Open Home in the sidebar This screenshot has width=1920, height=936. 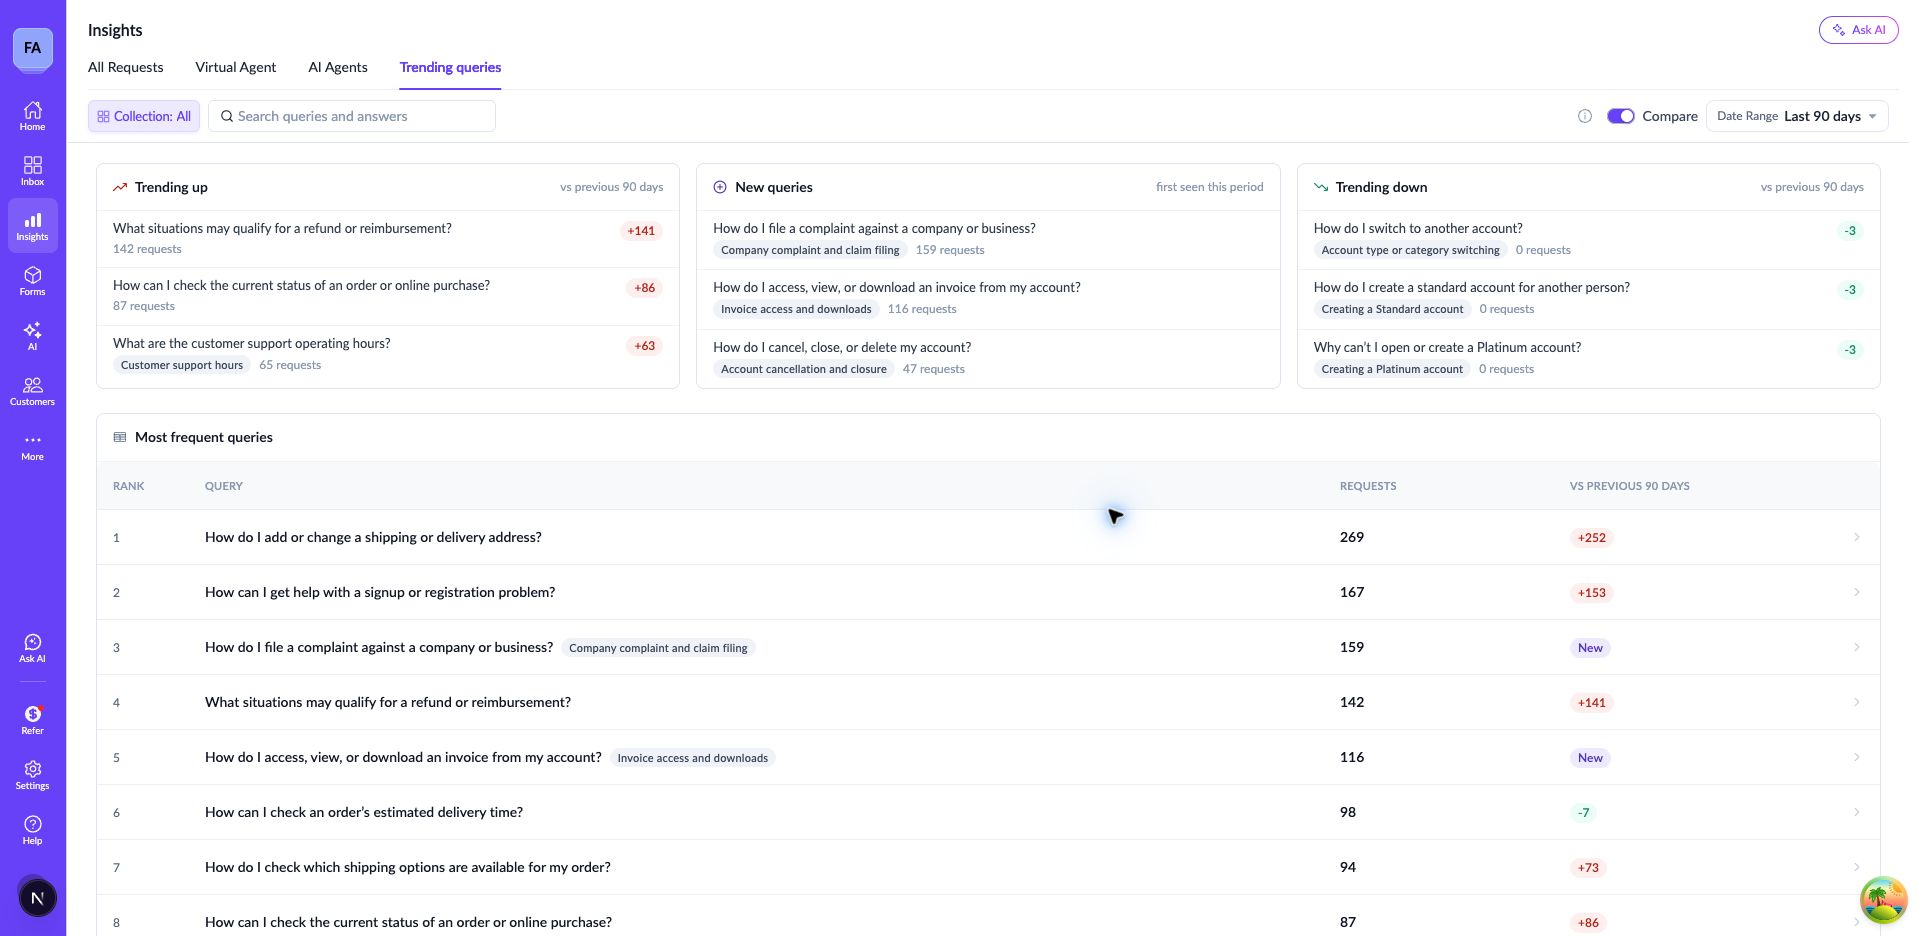[x=32, y=116]
